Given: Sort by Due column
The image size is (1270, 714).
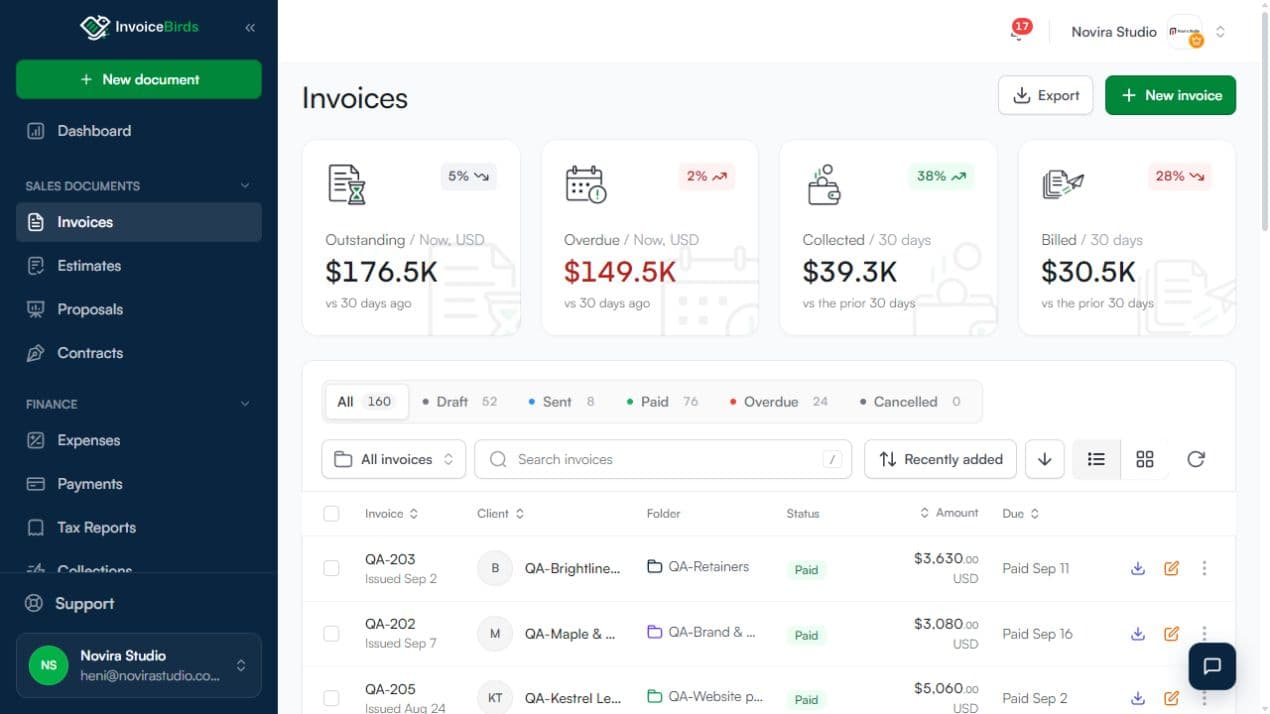Looking at the screenshot, I should click(1021, 514).
